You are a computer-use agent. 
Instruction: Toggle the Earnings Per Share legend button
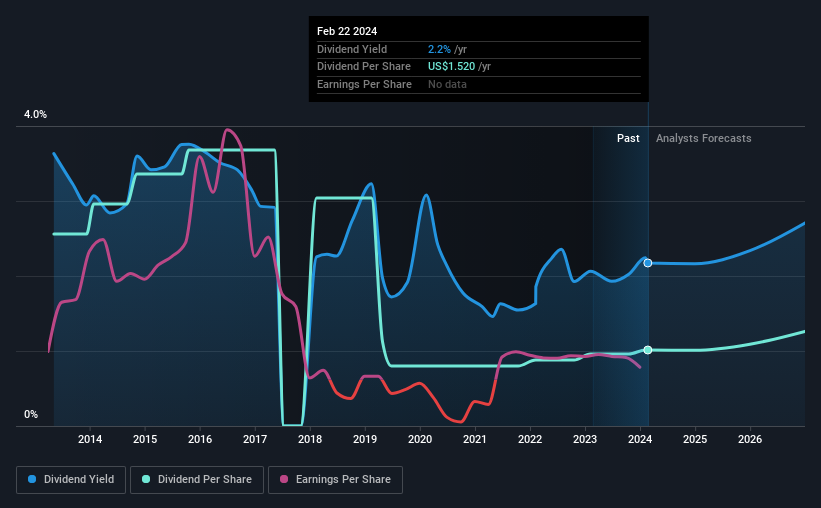coord(335,480)
